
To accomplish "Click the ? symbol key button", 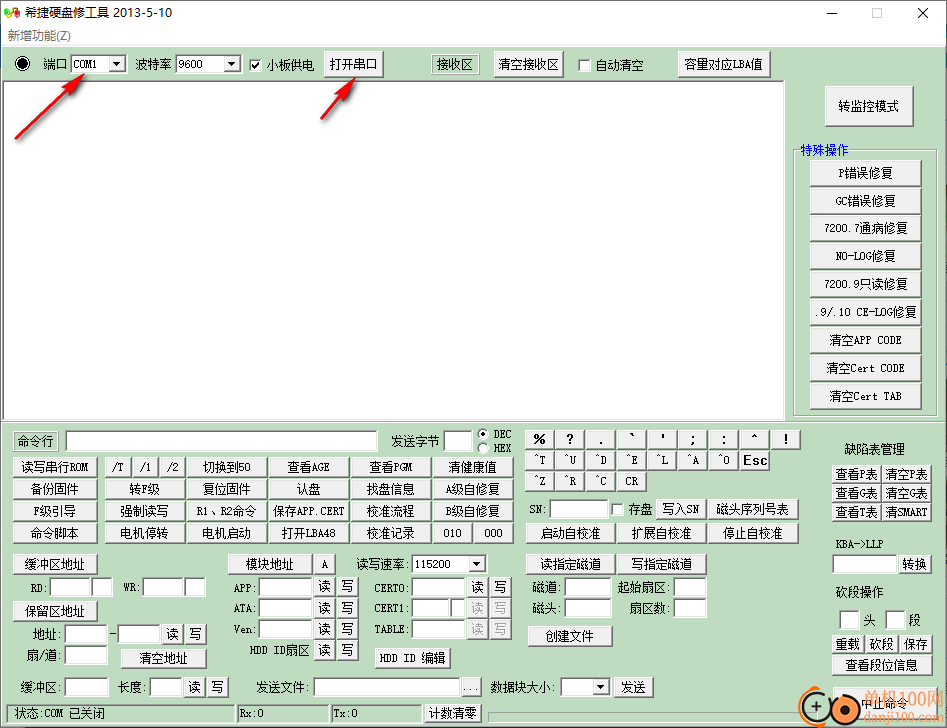I will pos(570,439).
